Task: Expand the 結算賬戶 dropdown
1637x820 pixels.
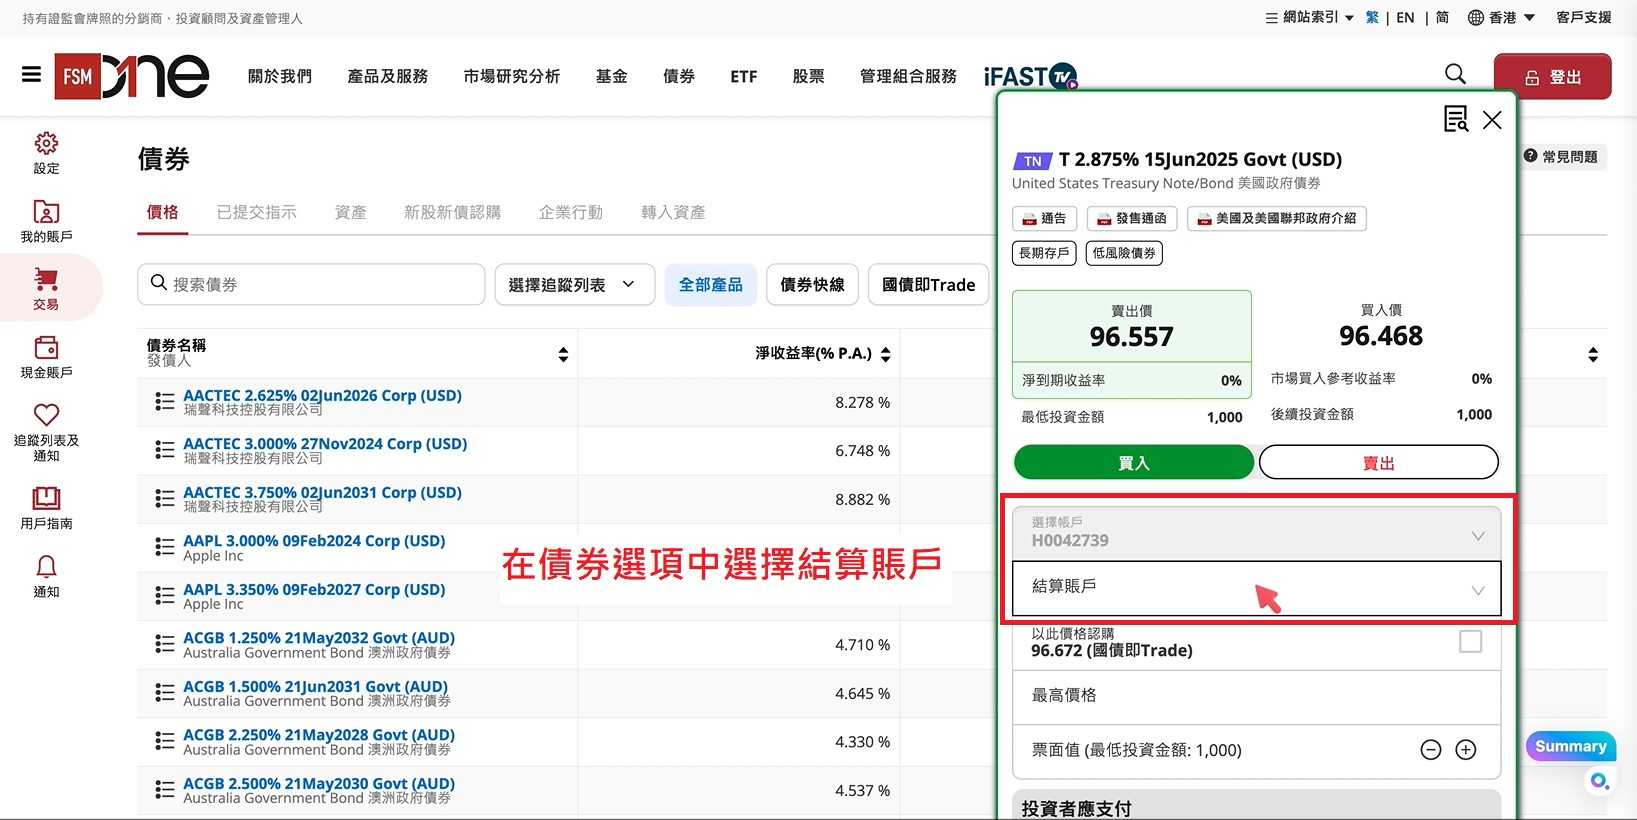Action: (x=1257, y=587)
